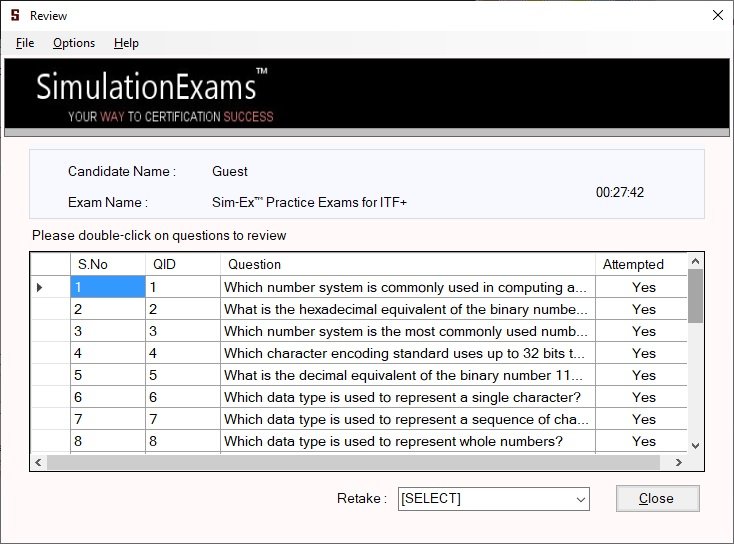Viewport: 734px width, 544px height.
Task: Click S.No cell 3
Action: pyautogui.click(x=108, y=331)
